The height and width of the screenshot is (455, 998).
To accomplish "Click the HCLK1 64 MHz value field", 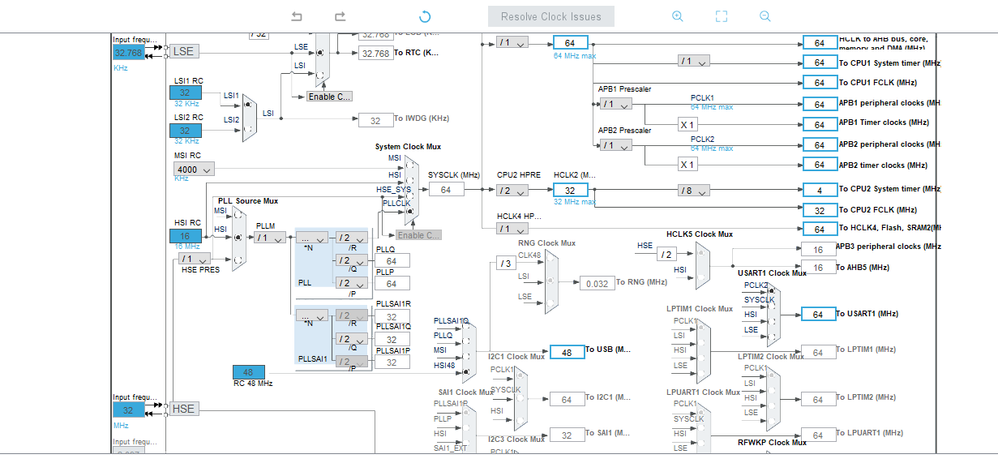I will pyautogui.click(x=571, y=43).
